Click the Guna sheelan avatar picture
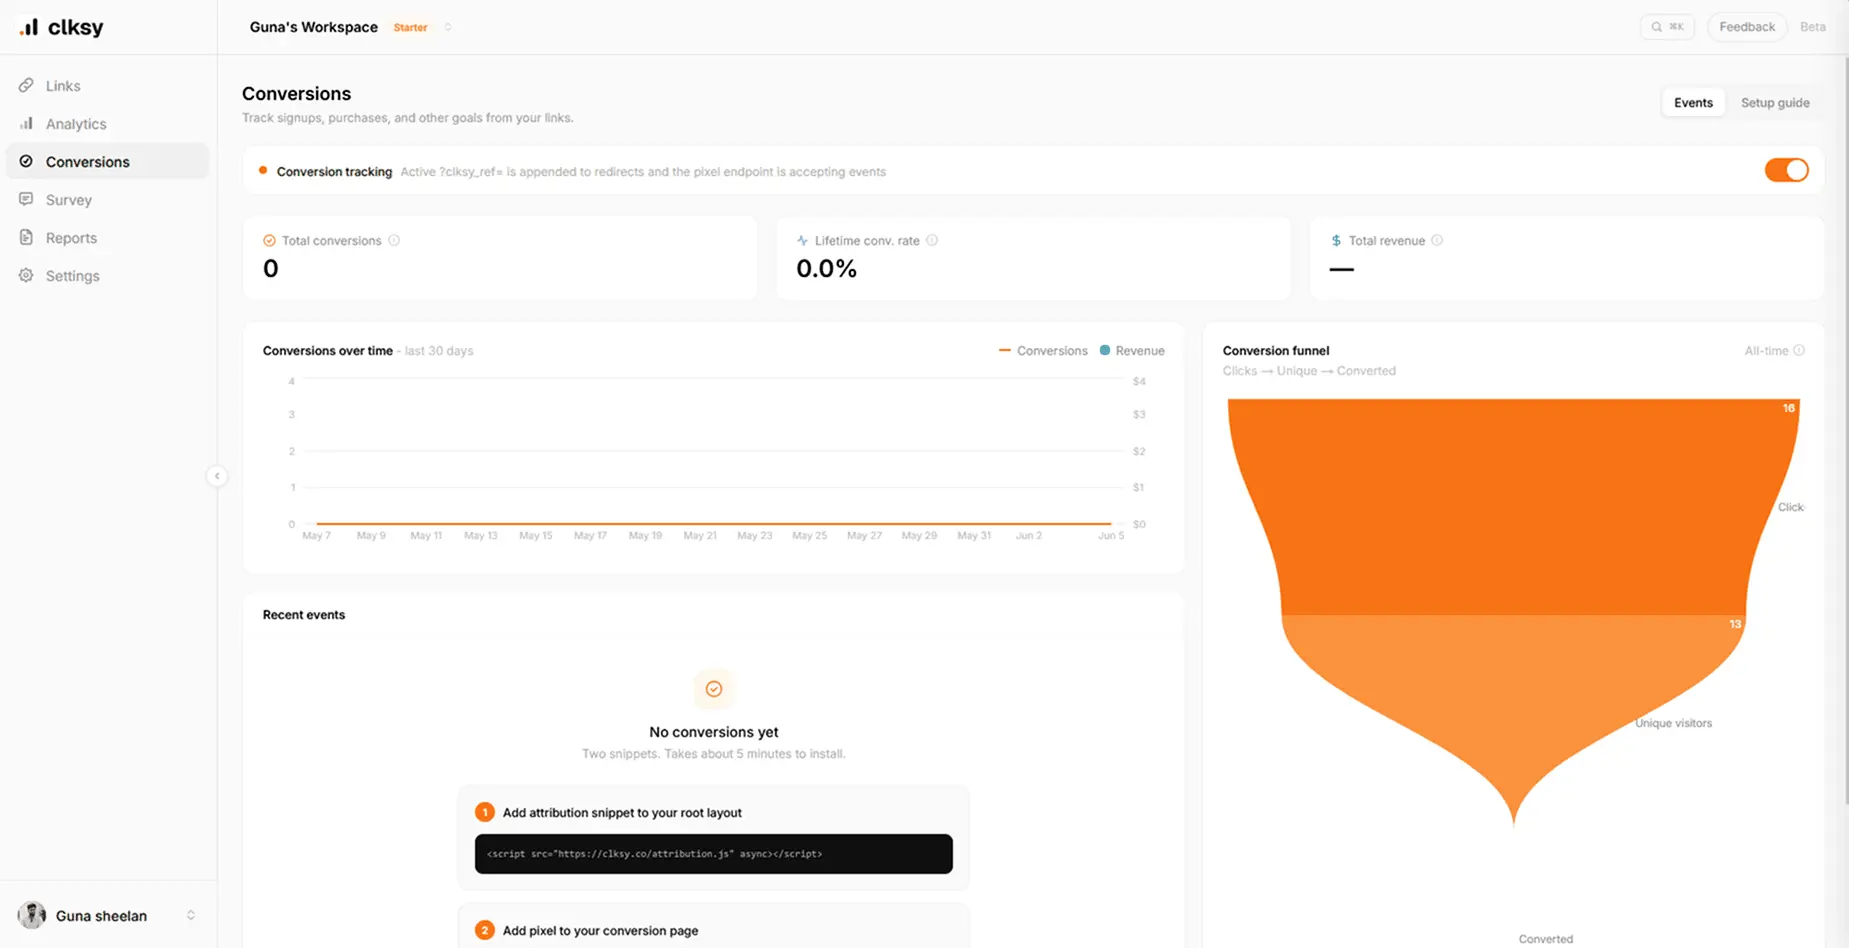 point(32,915)
